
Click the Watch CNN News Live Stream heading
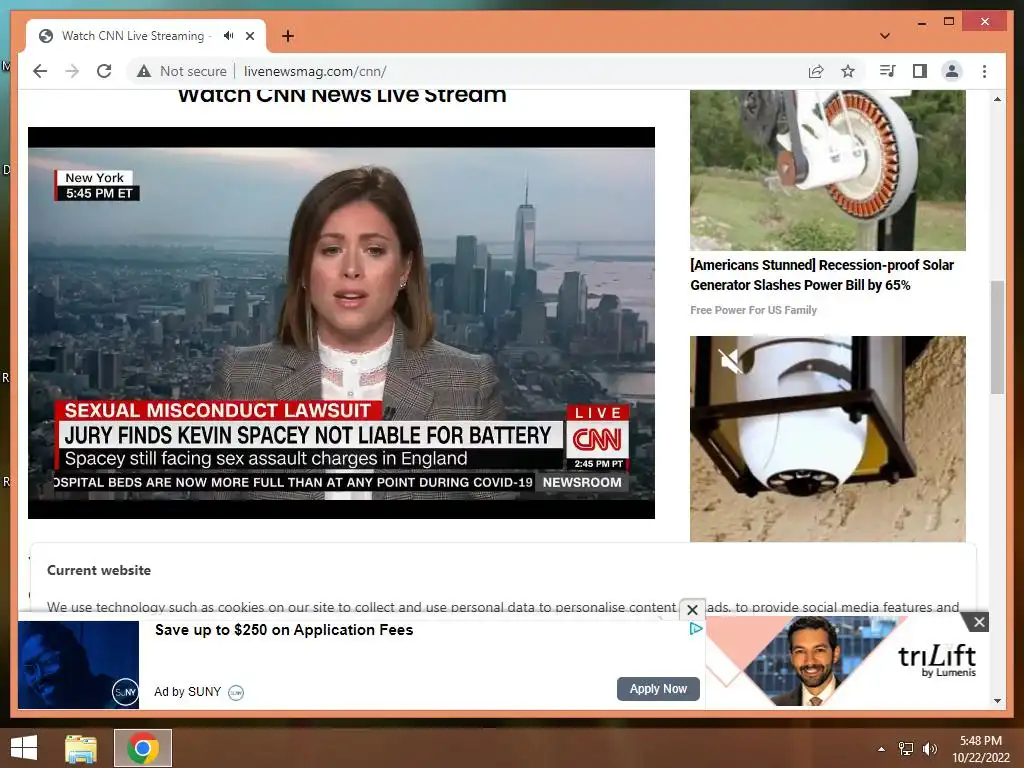[x=342, y=96]
